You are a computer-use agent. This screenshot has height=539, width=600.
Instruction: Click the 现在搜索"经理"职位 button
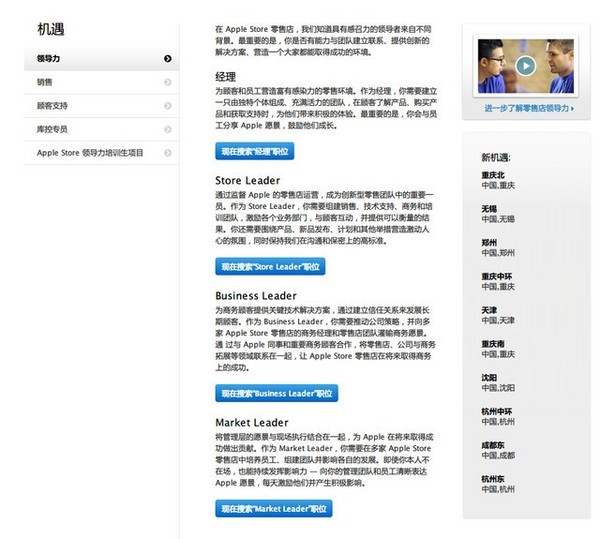(254, 151)
